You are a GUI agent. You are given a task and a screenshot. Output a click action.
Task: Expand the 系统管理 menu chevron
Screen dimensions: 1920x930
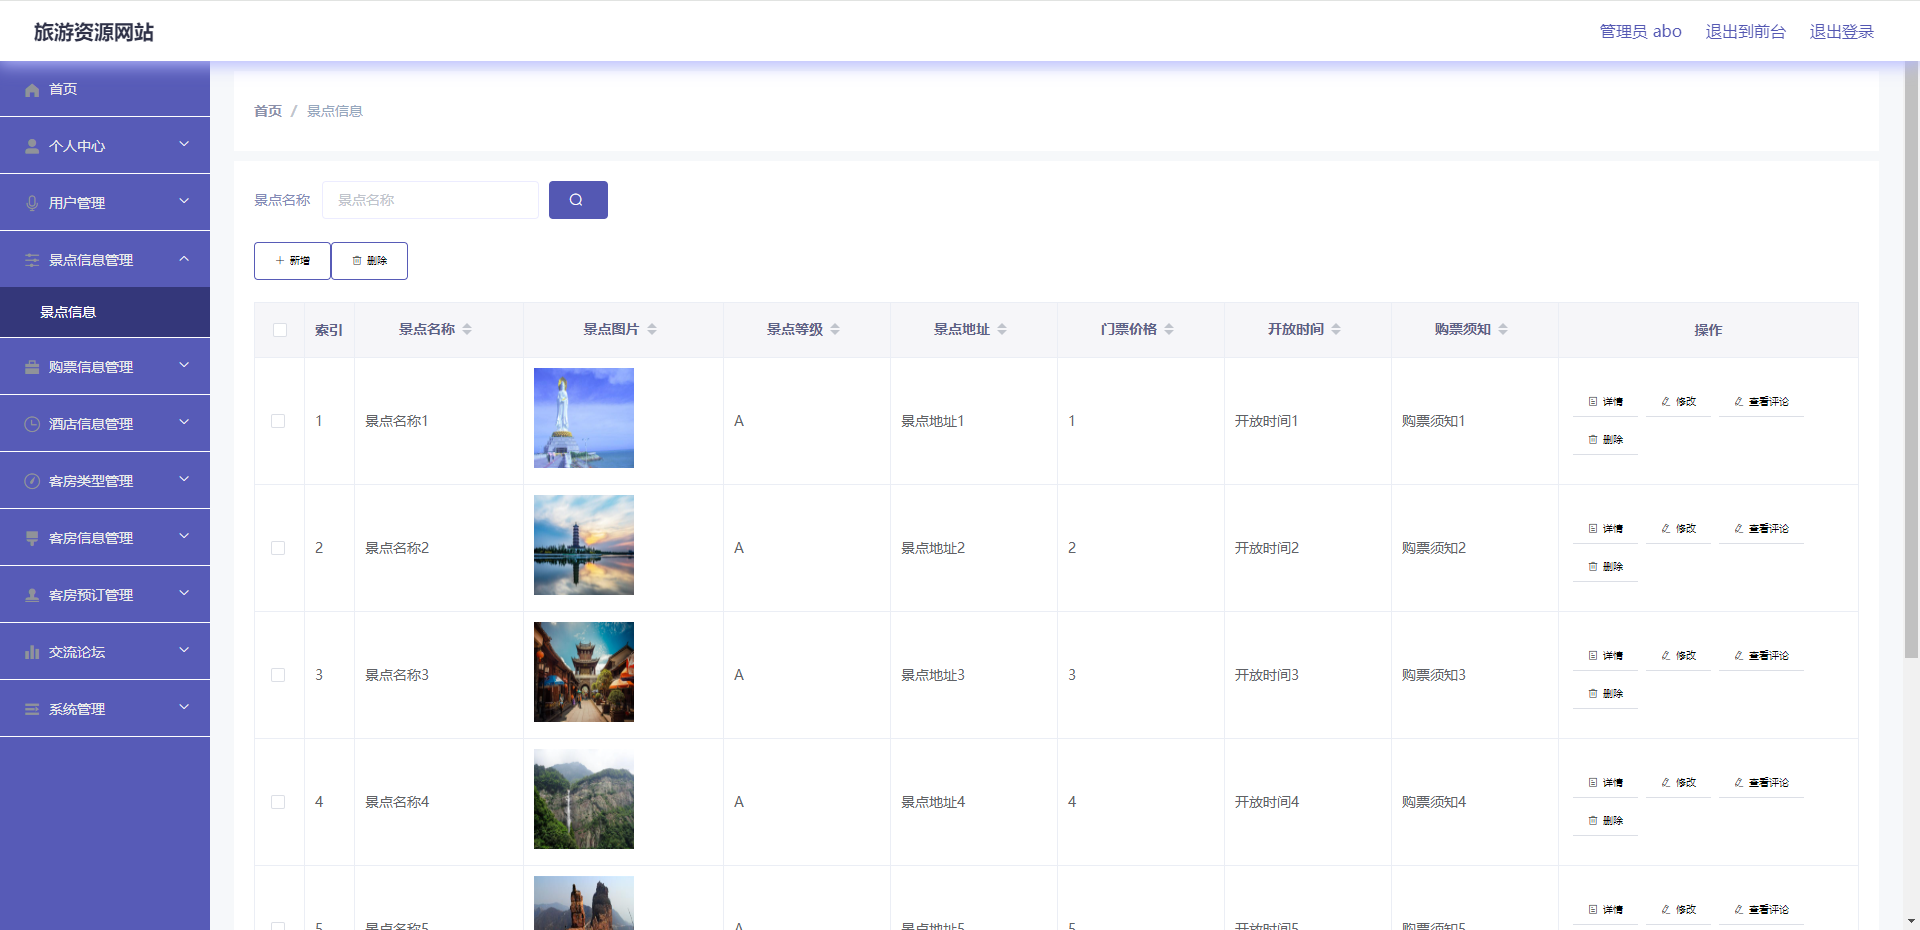184,708
